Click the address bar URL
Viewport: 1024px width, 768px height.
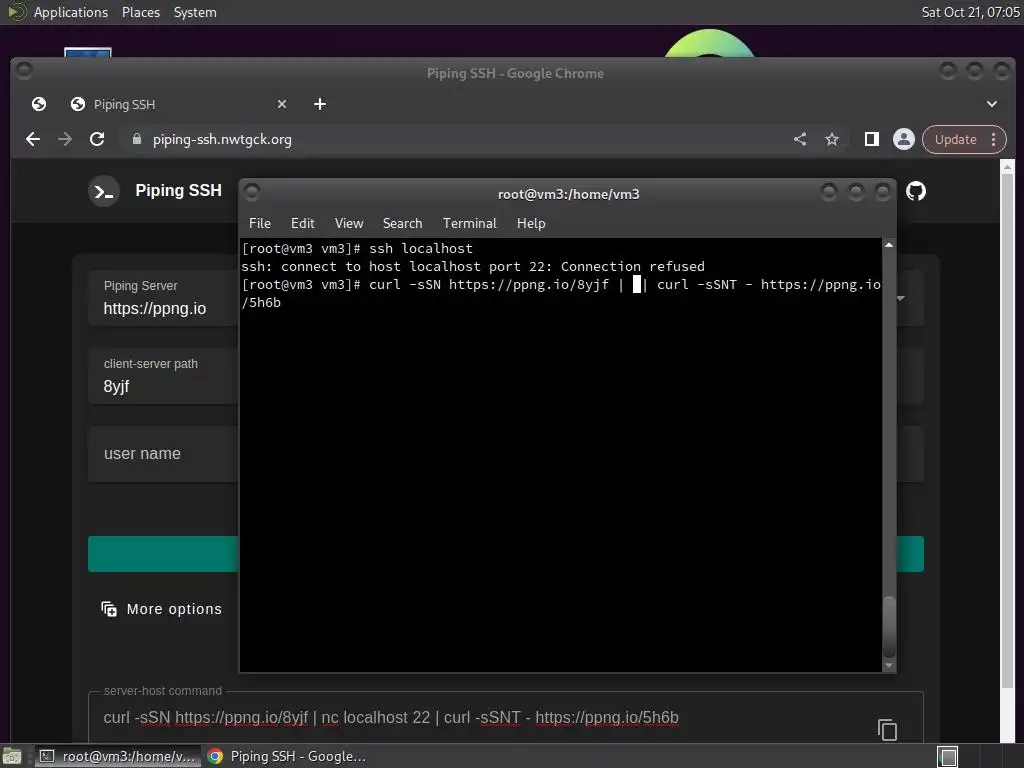pyautogui.click(x=222, y=139)
